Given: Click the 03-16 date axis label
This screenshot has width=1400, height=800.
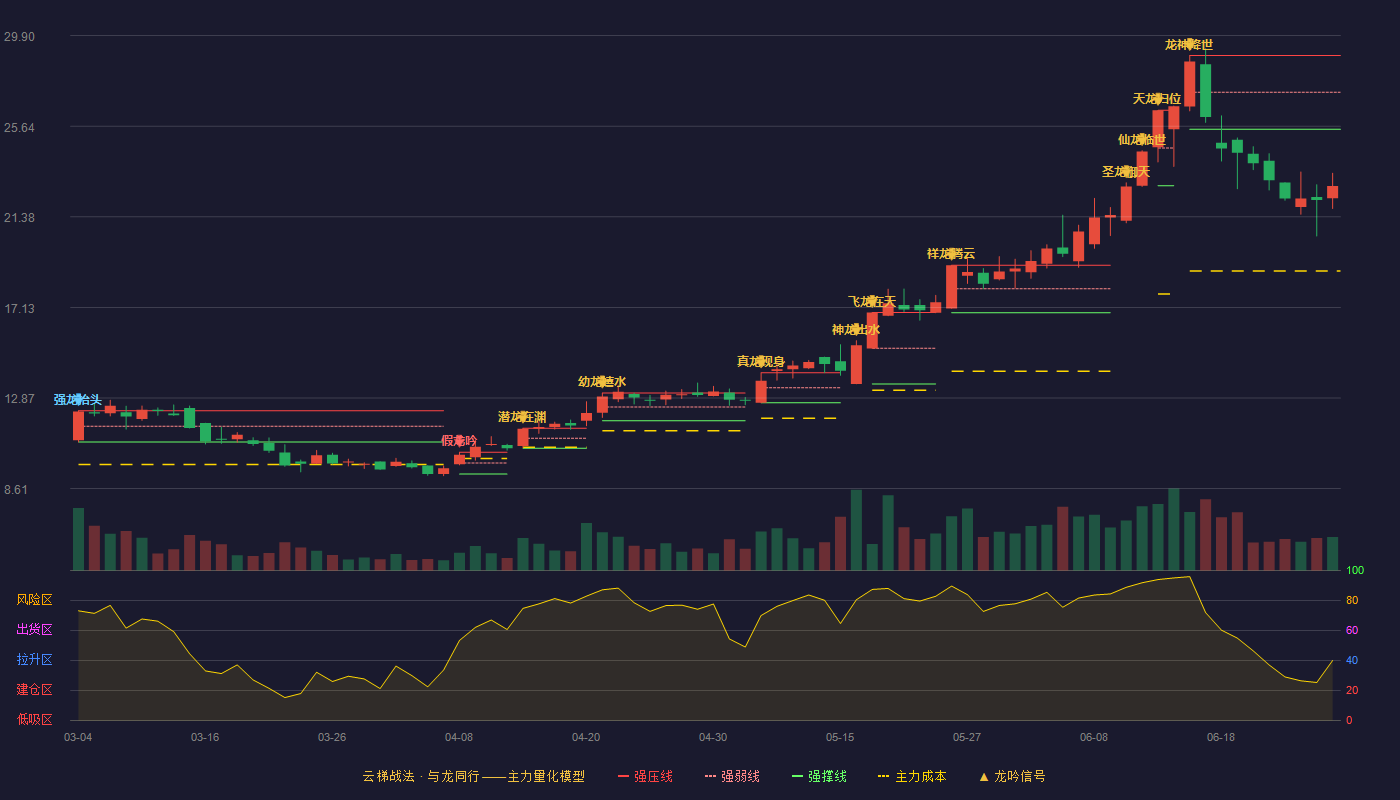Looking at the screenshot, I should point(205,737).
